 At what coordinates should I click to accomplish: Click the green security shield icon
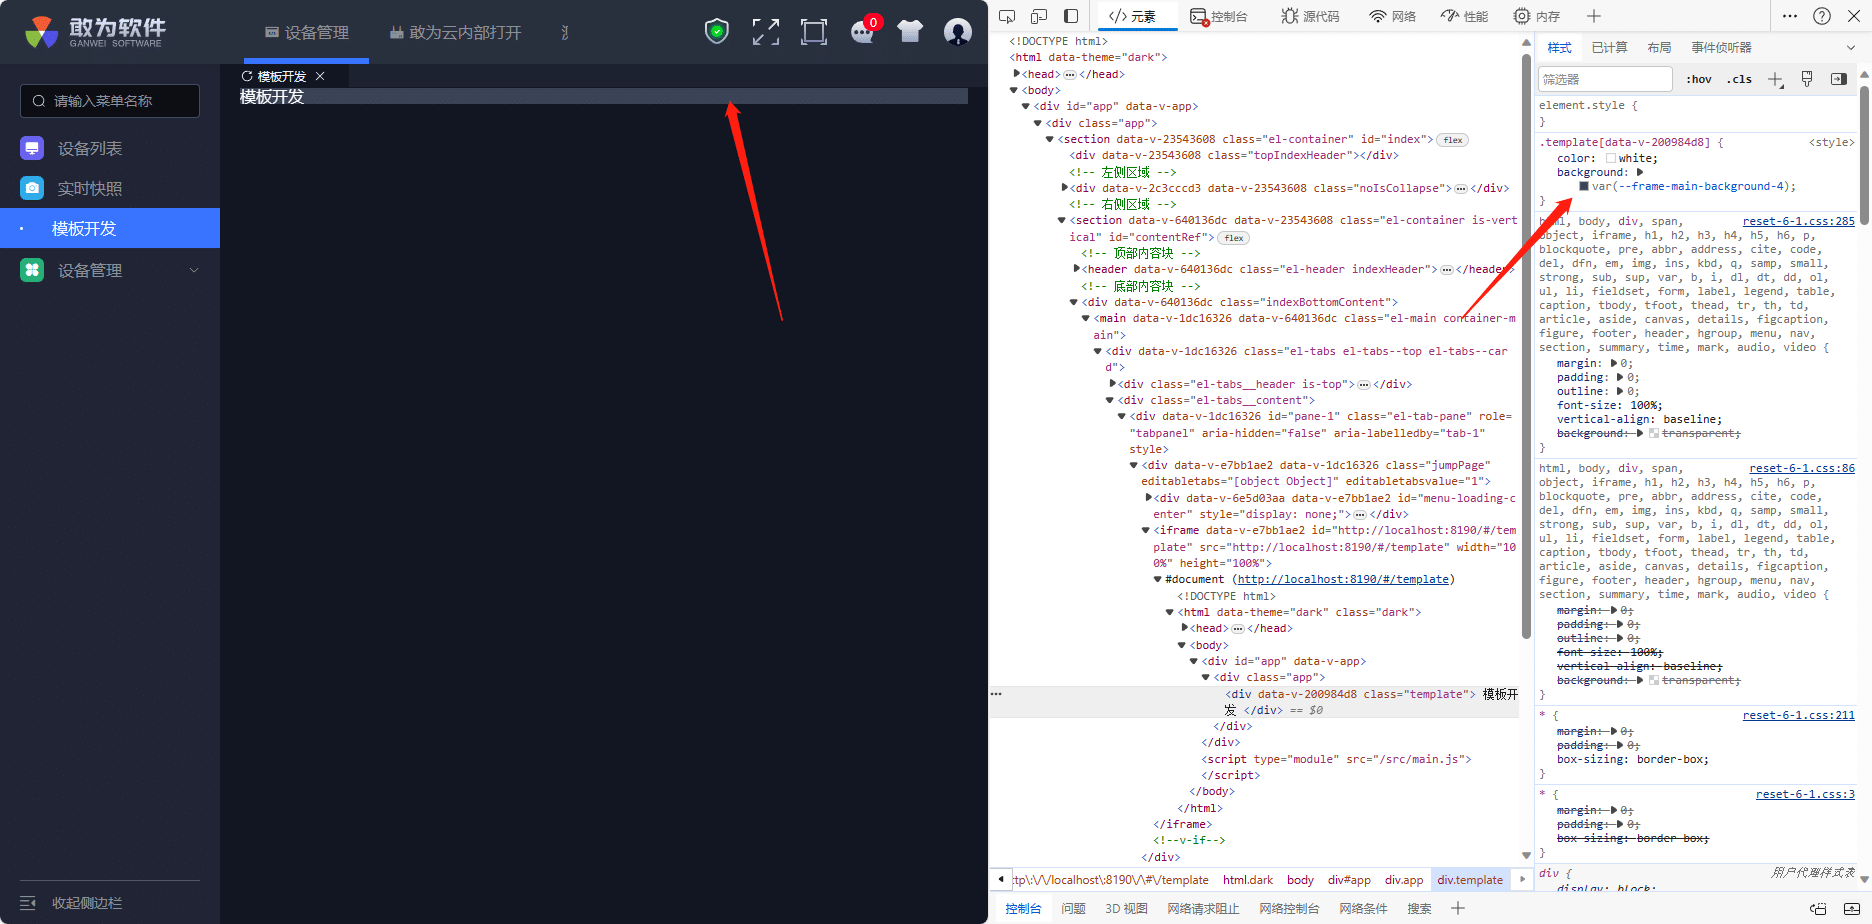point(717,32)
